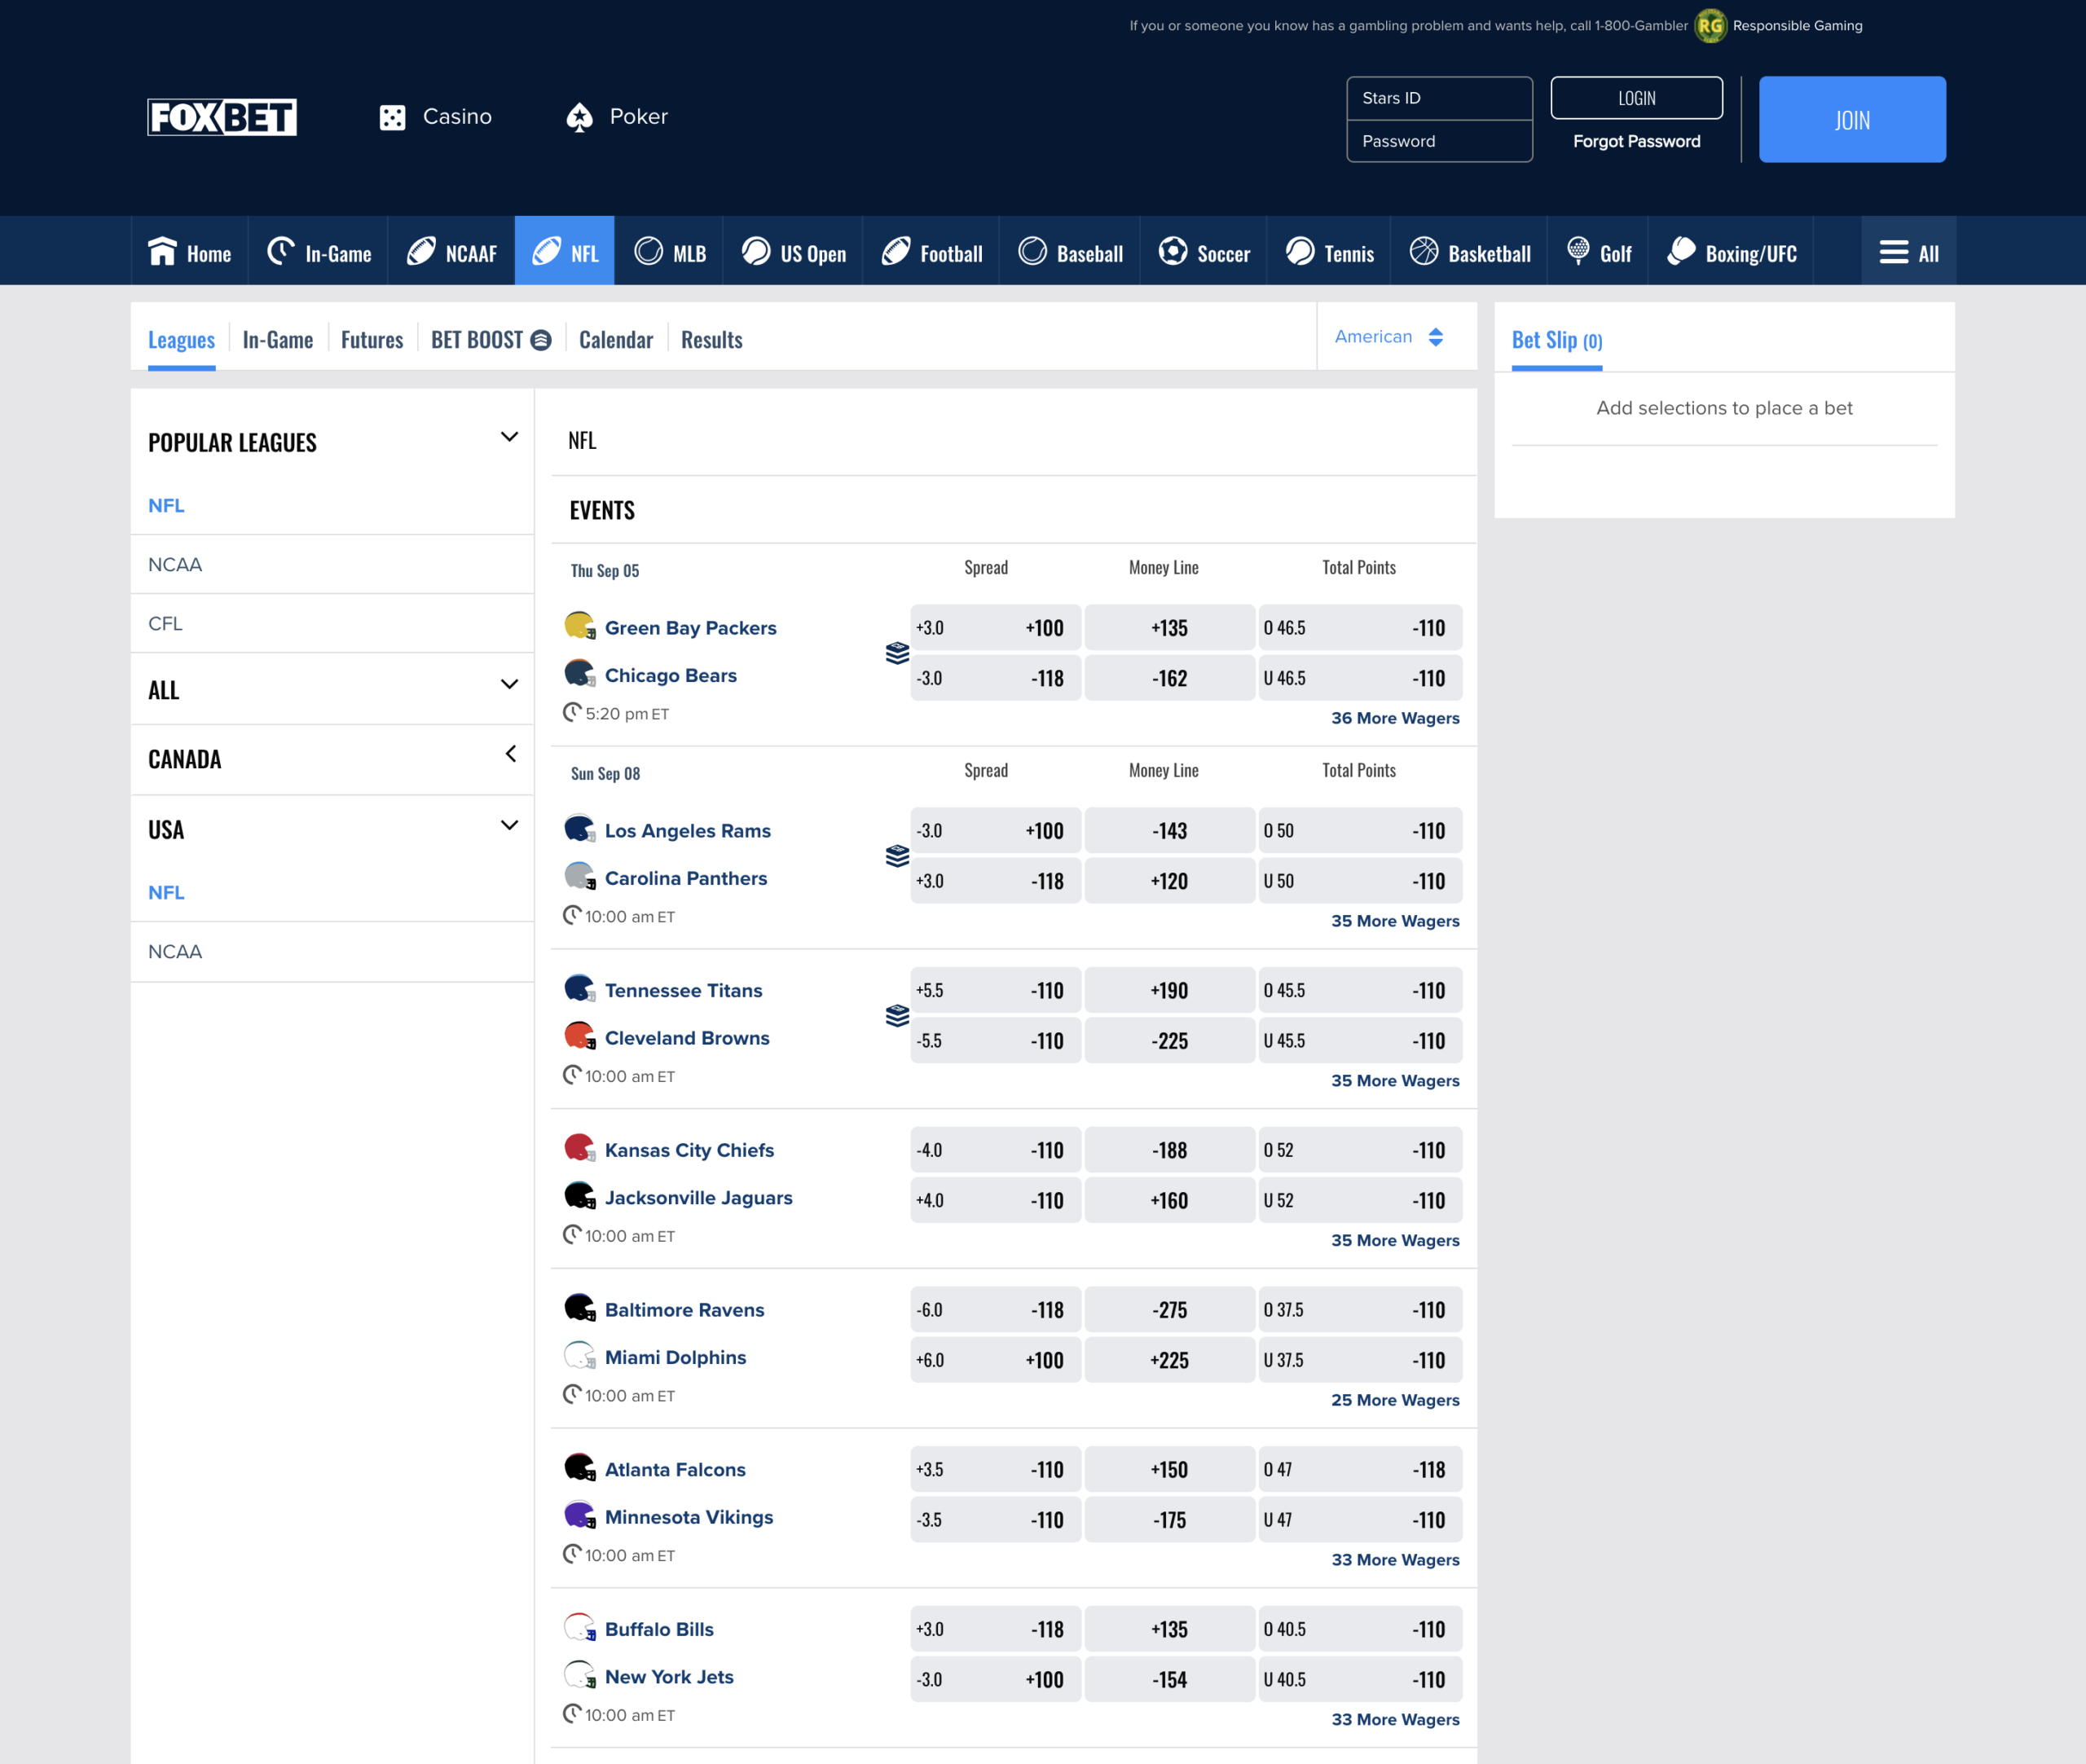2086x1764 pixels.
Task: Open the Results tab
Action: 712,340
